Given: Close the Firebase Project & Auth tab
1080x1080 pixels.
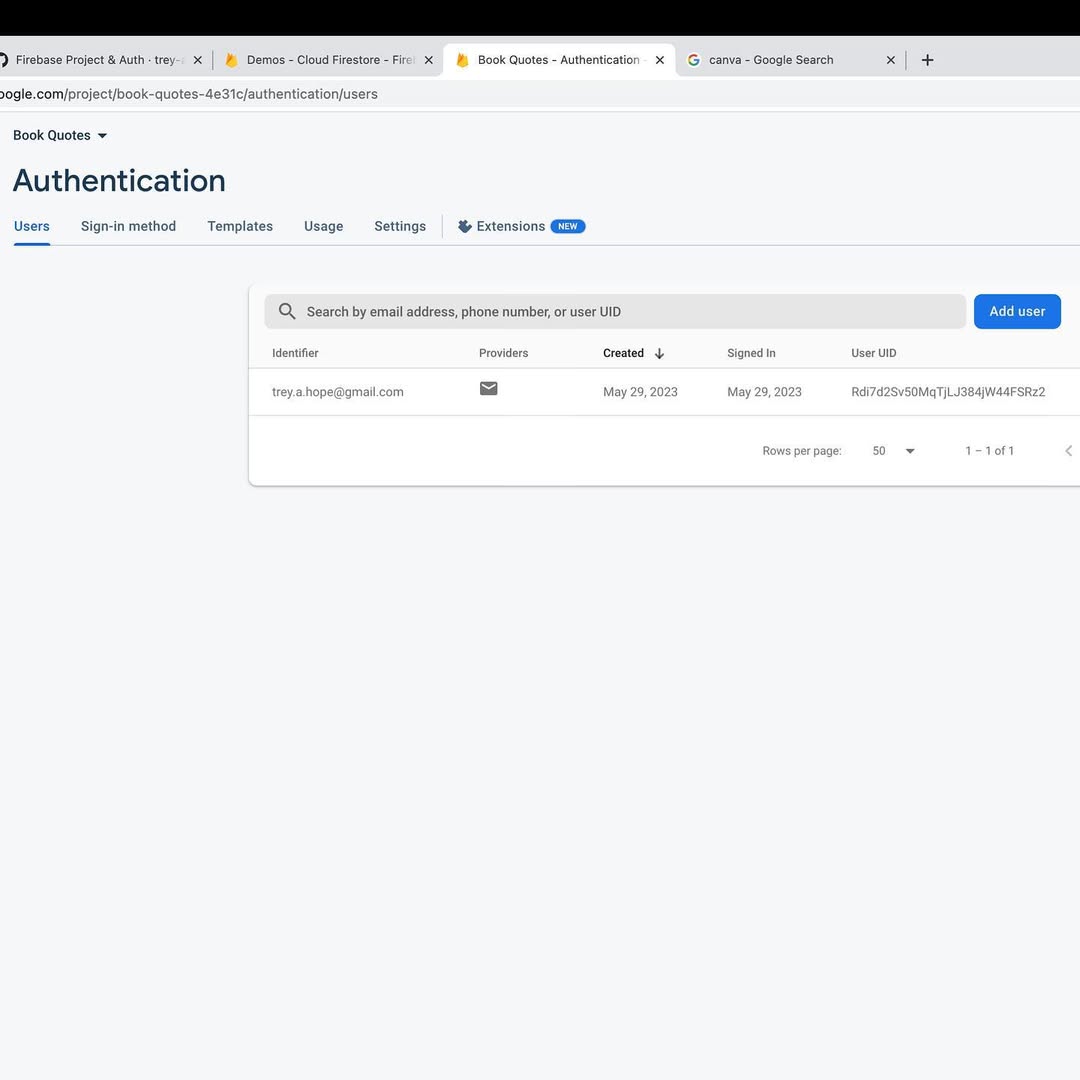Looking at the screenshot, I should pyautogui.click(x=197, y=60).
